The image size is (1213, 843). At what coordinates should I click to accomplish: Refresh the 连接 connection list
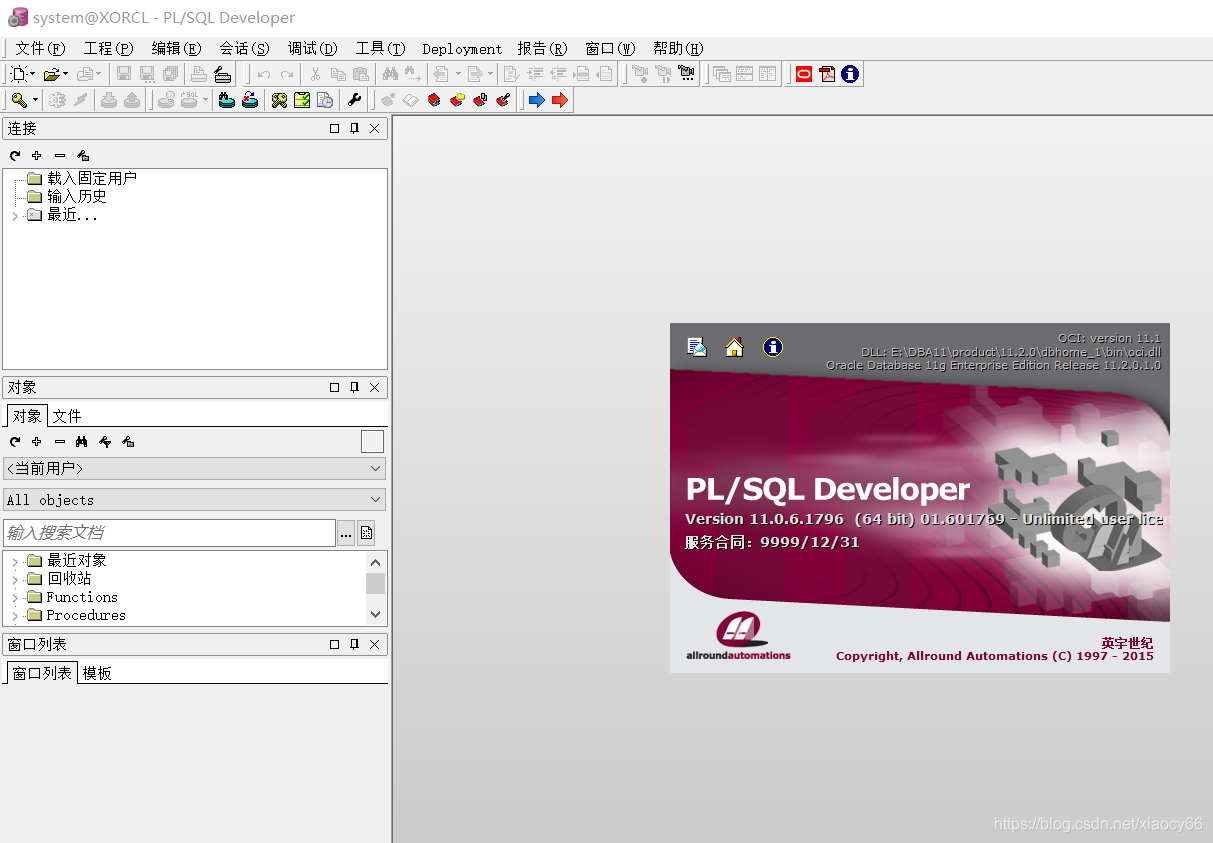[x=15, y=155]
